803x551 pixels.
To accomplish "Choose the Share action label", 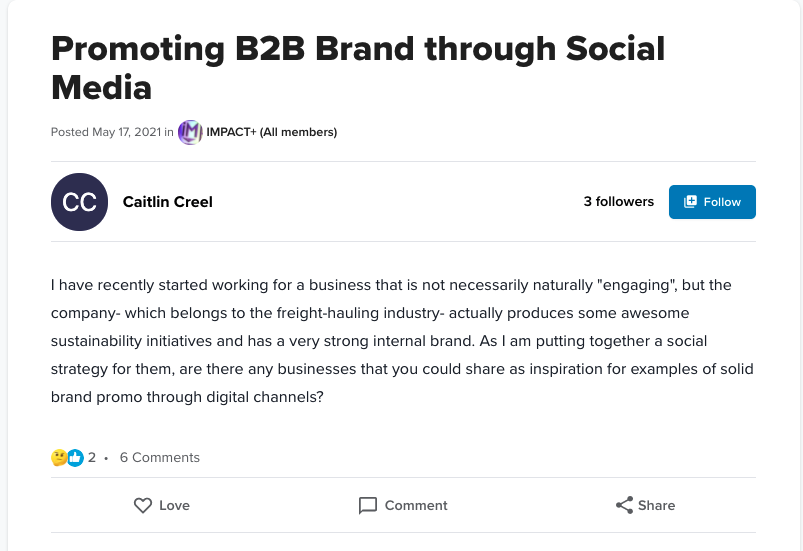I will point(656,506).
